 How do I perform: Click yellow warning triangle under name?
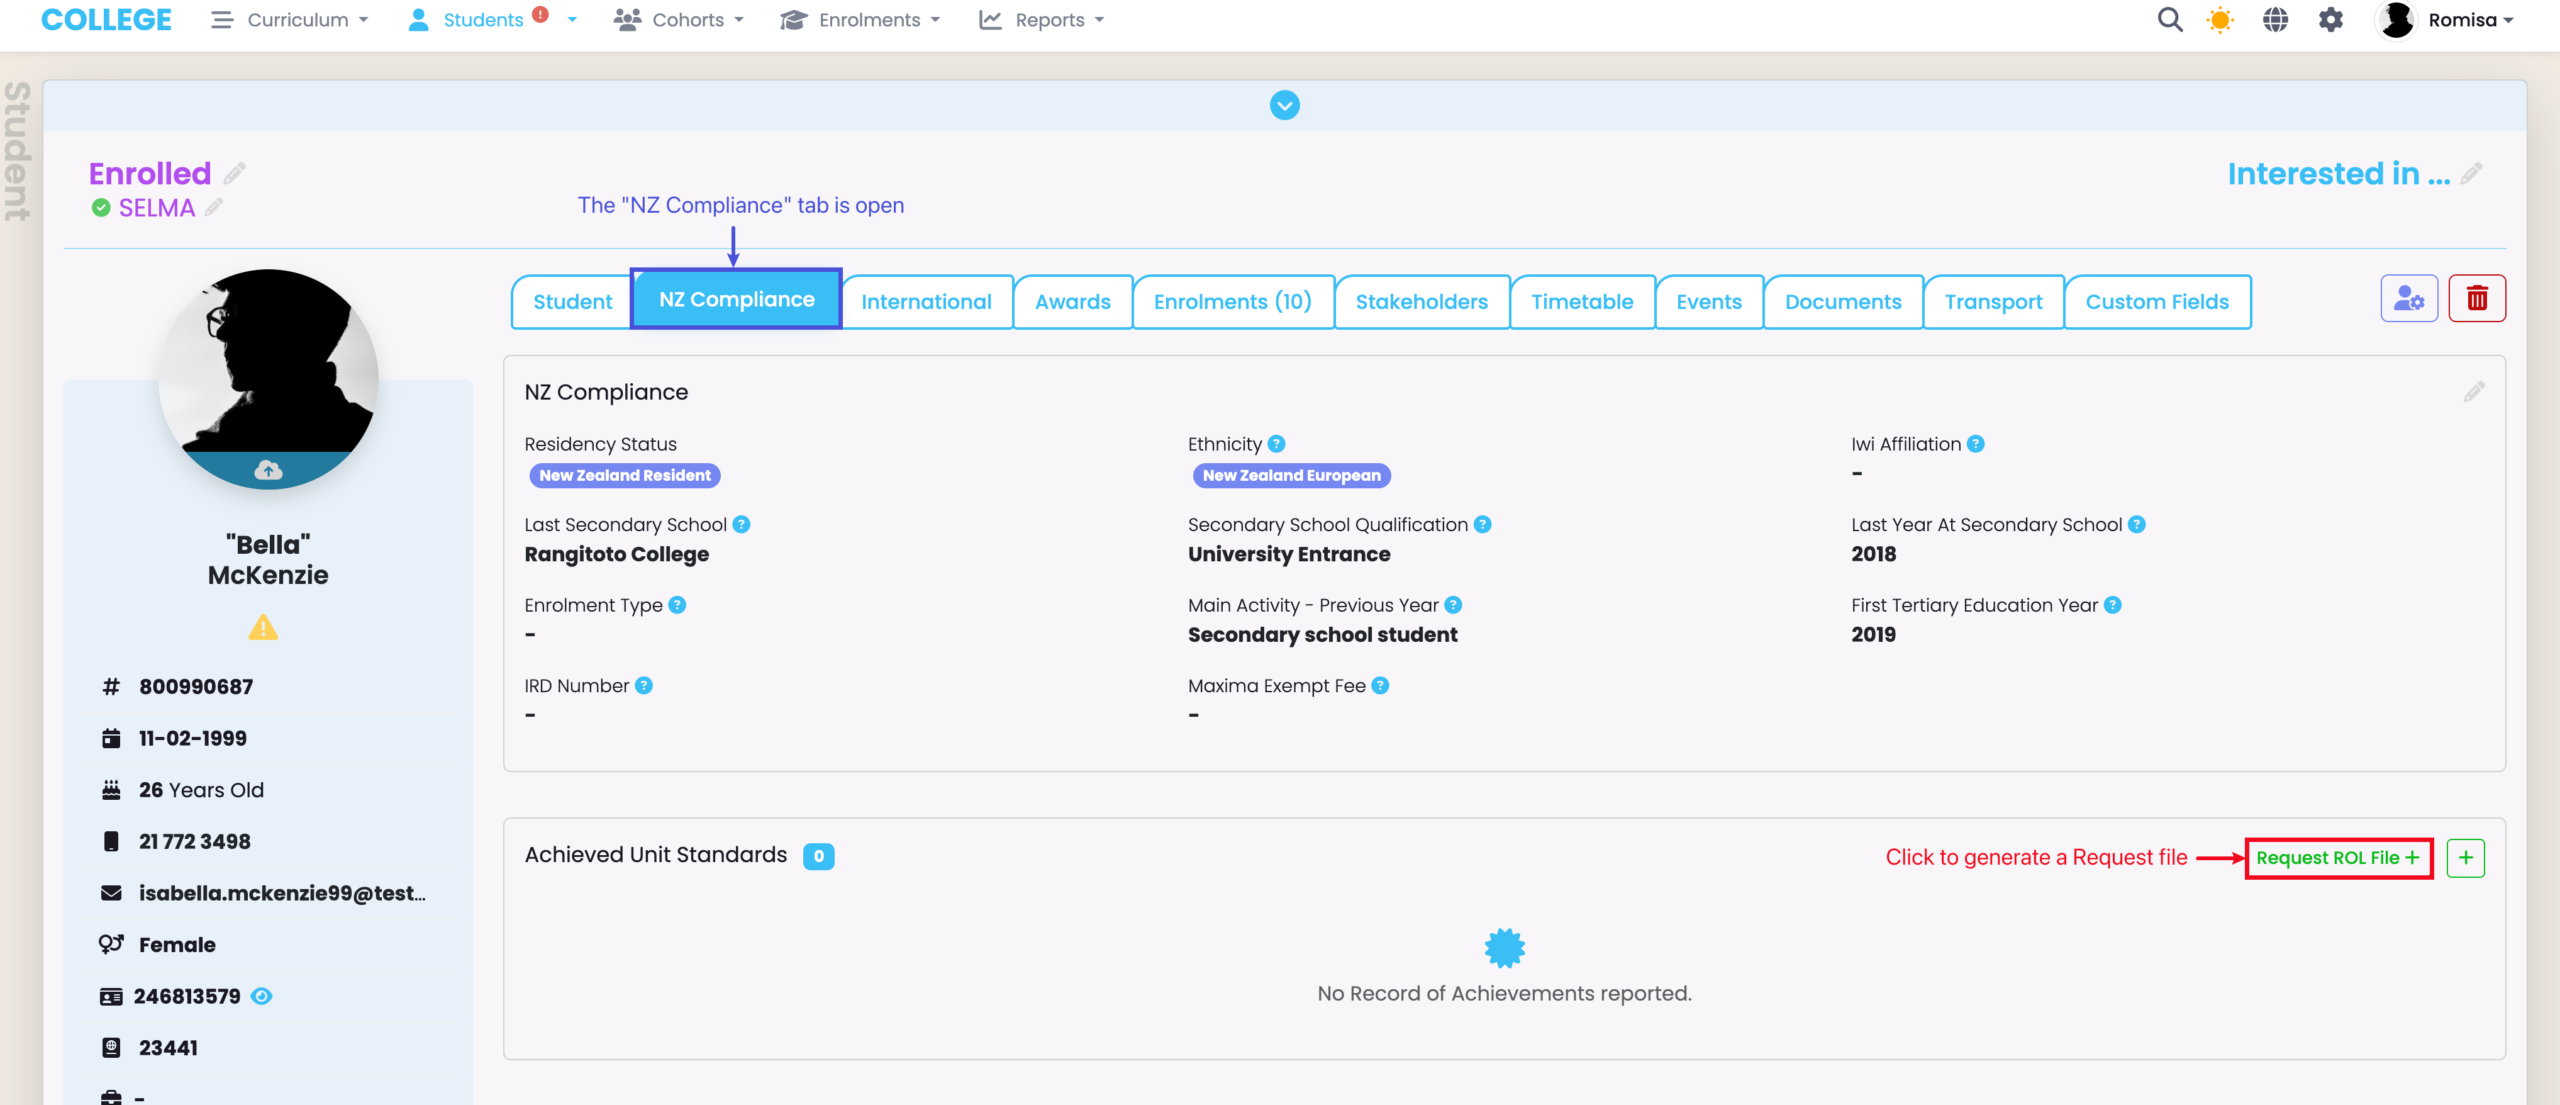pyautogui.click(x=263, y=628)
